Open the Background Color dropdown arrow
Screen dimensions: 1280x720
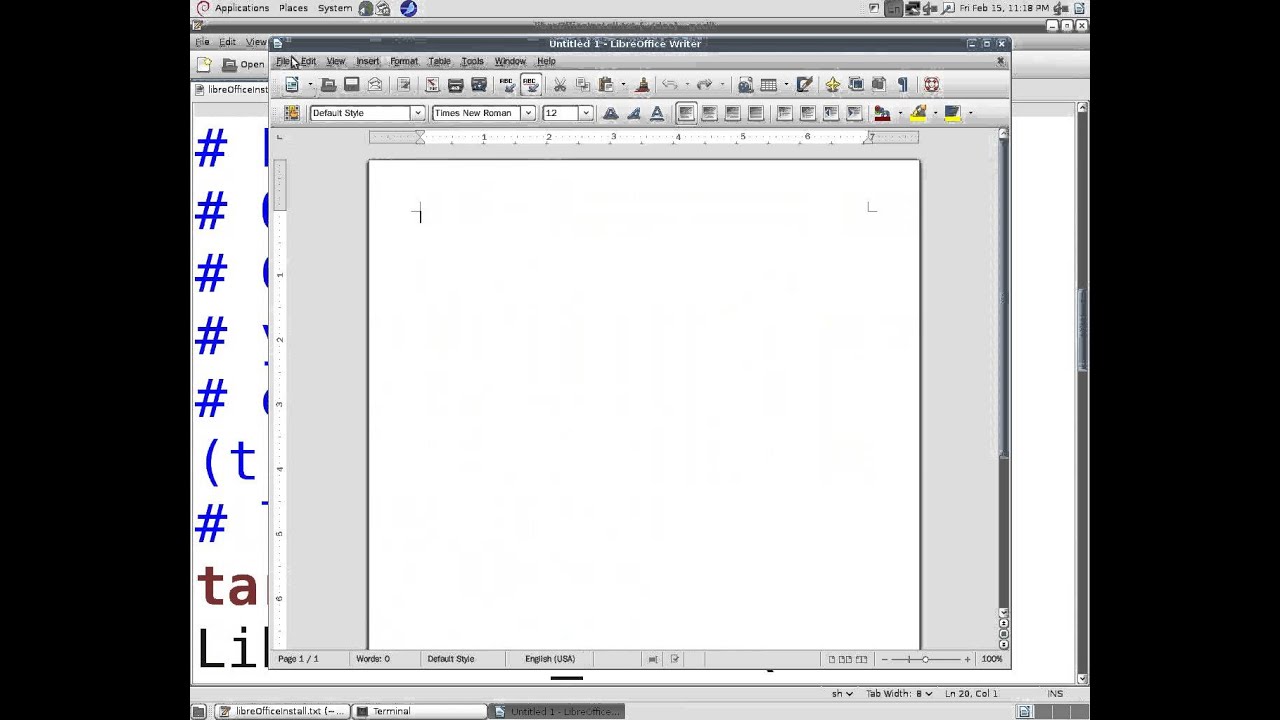[970, 113]
